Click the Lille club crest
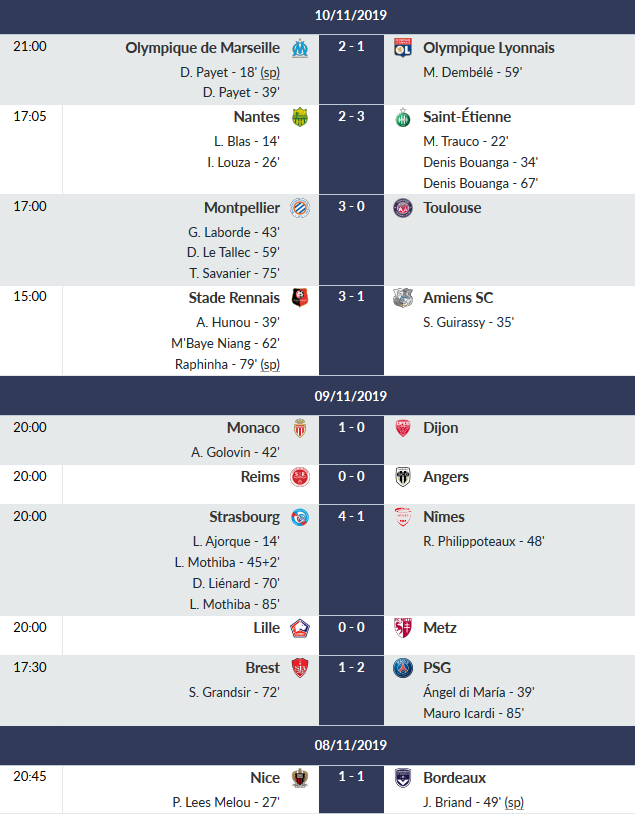Image resolution: width=635 pixels, height=814 pixels. coord(299,628)
